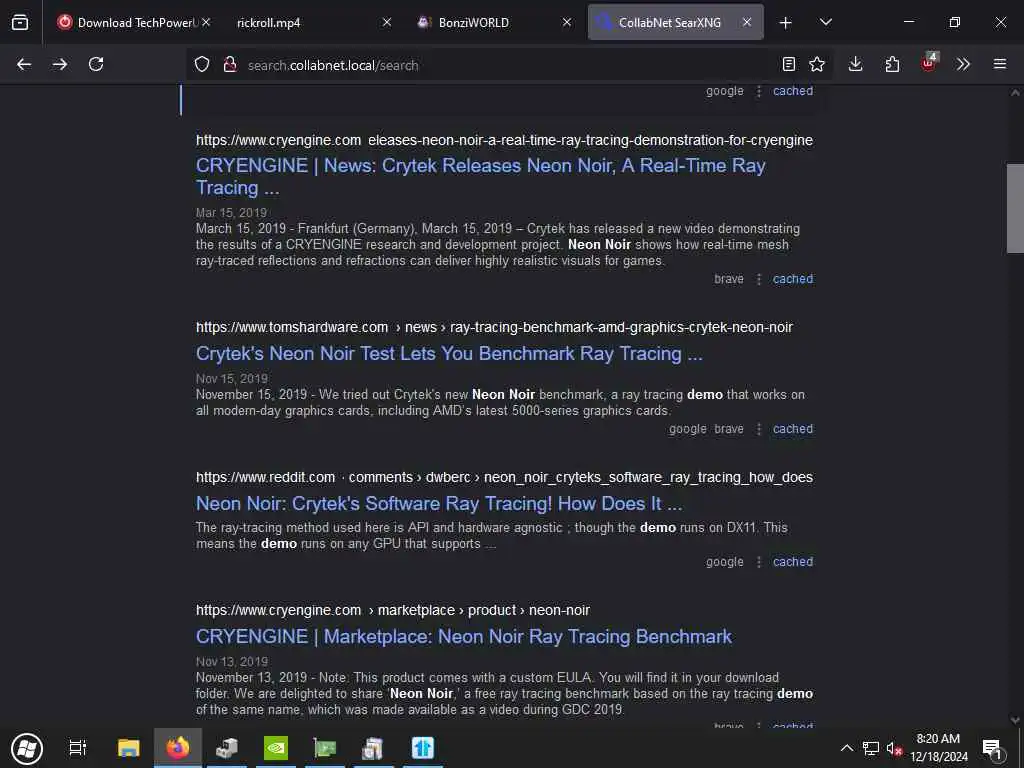Bookmark this page with the star icon

click(817, 64)
